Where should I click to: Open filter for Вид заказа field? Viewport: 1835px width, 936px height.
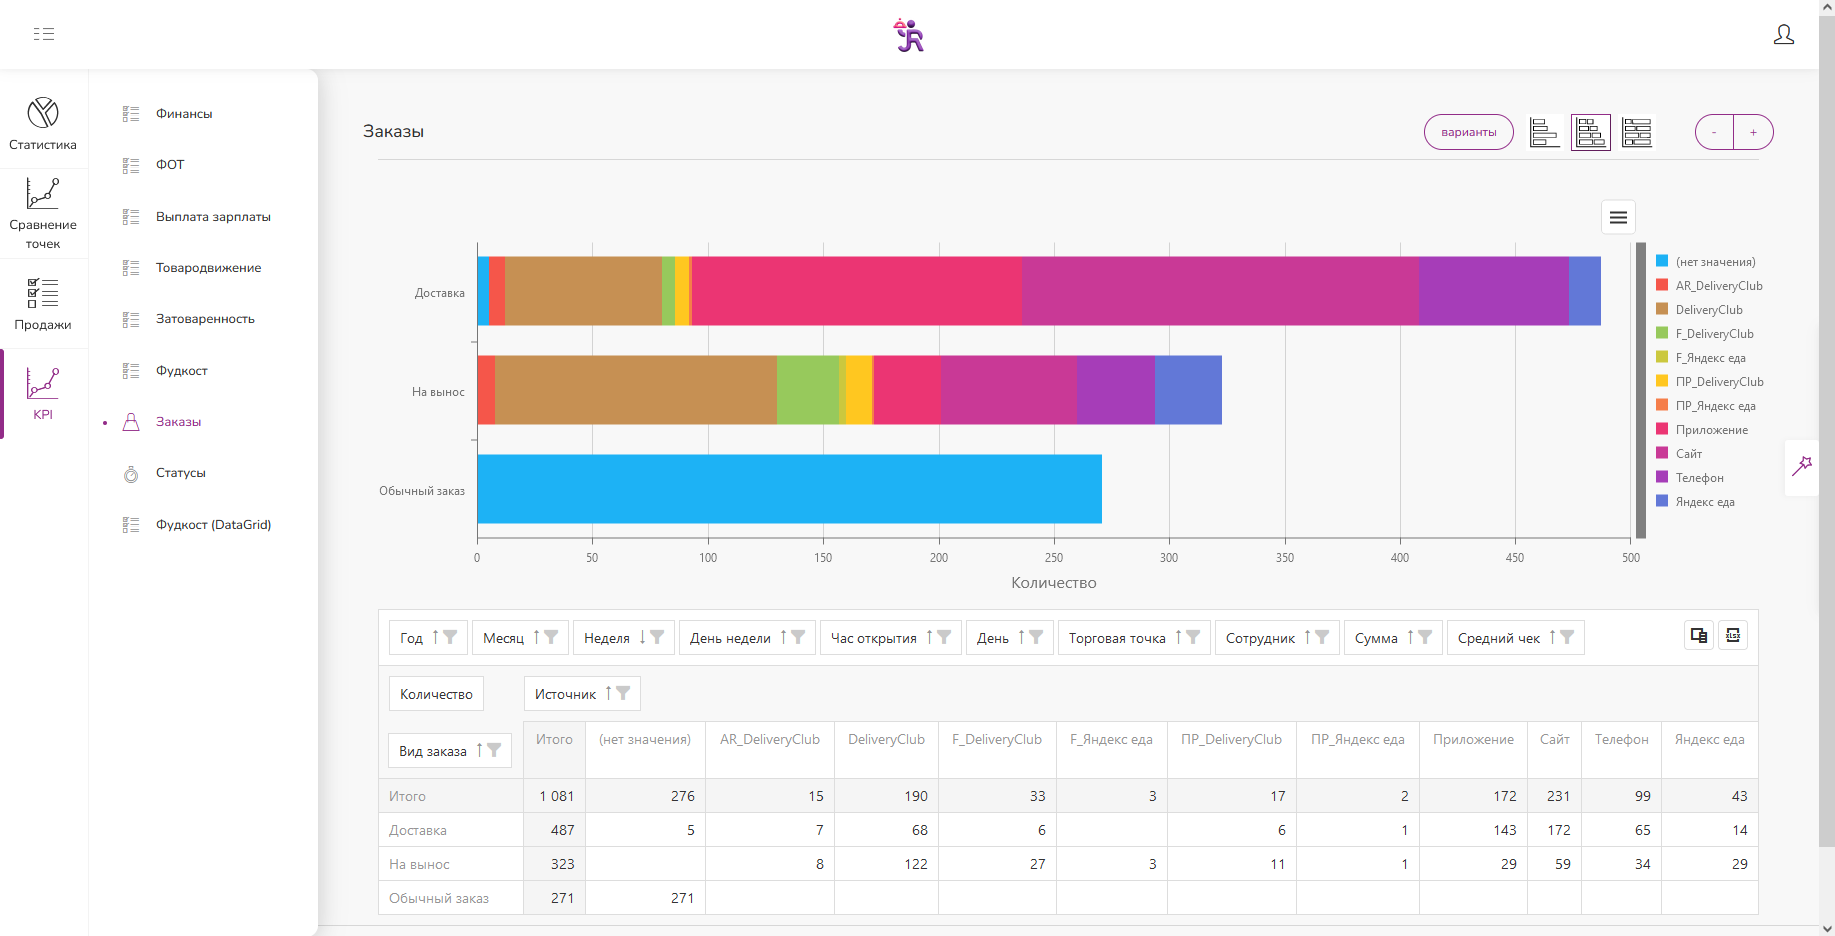(495, 750)
